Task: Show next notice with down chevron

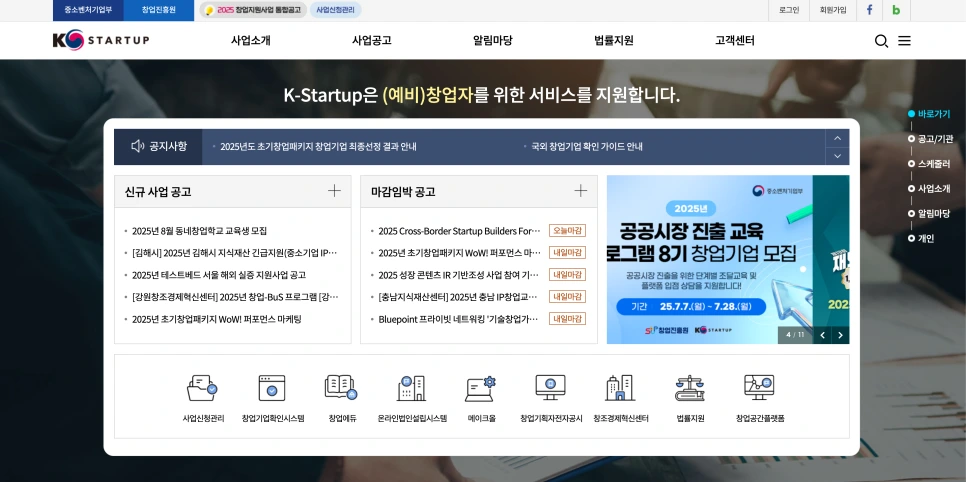Action: [837, 156]
